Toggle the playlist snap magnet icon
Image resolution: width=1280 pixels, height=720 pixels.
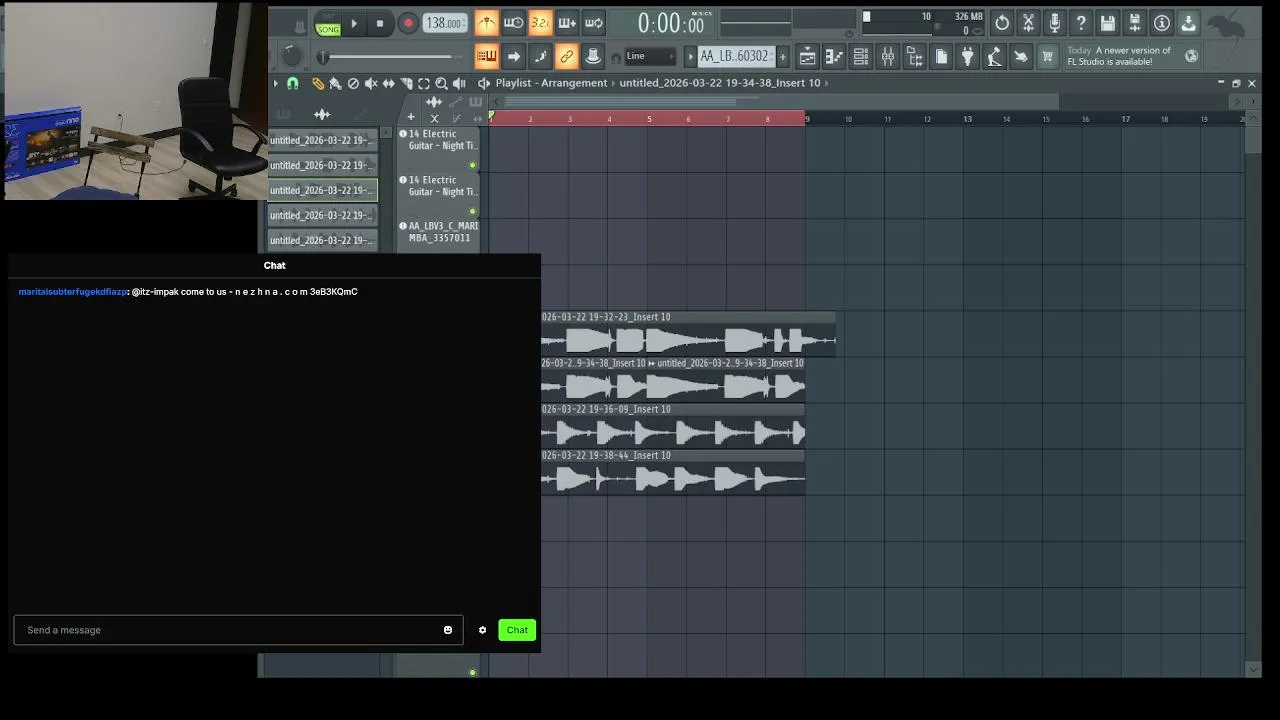click(x=293, y=83)
